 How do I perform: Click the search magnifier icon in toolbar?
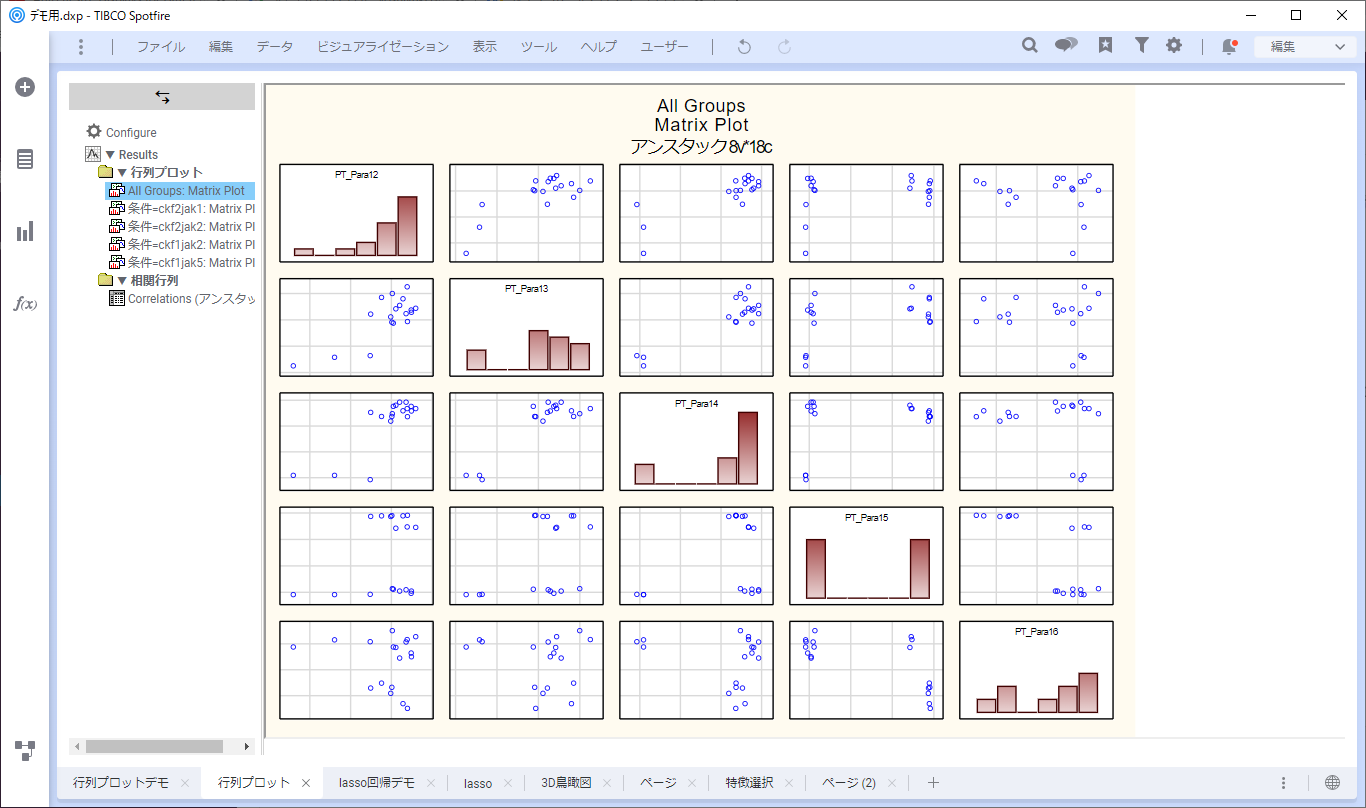click(1029, 46)
